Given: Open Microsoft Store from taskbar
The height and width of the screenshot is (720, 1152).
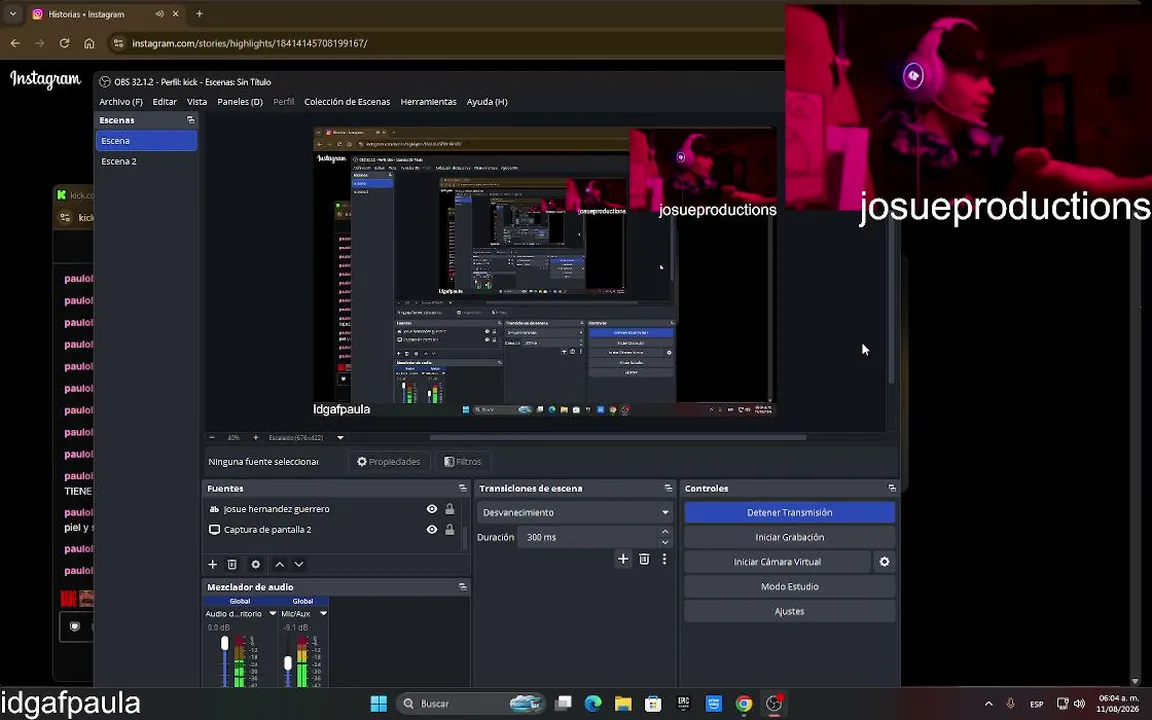Looking at the screenshot, I should (x=653, y=703).
